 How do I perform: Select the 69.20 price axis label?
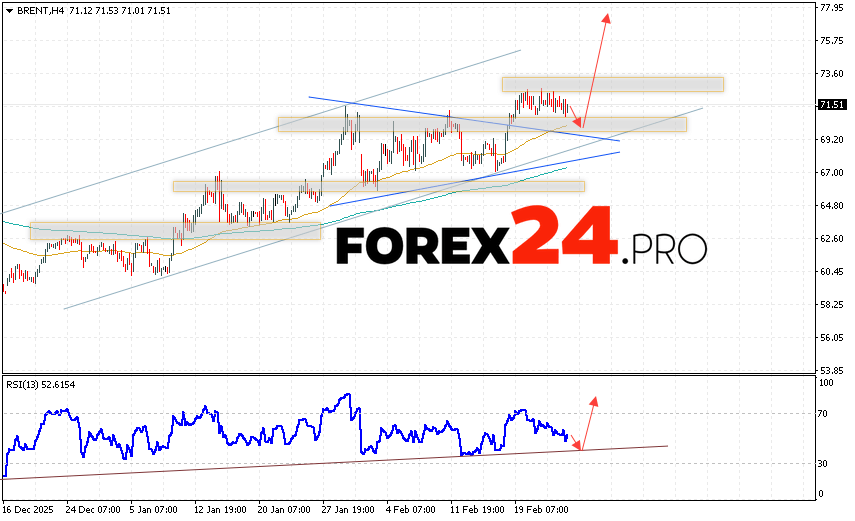pos(832,140)
